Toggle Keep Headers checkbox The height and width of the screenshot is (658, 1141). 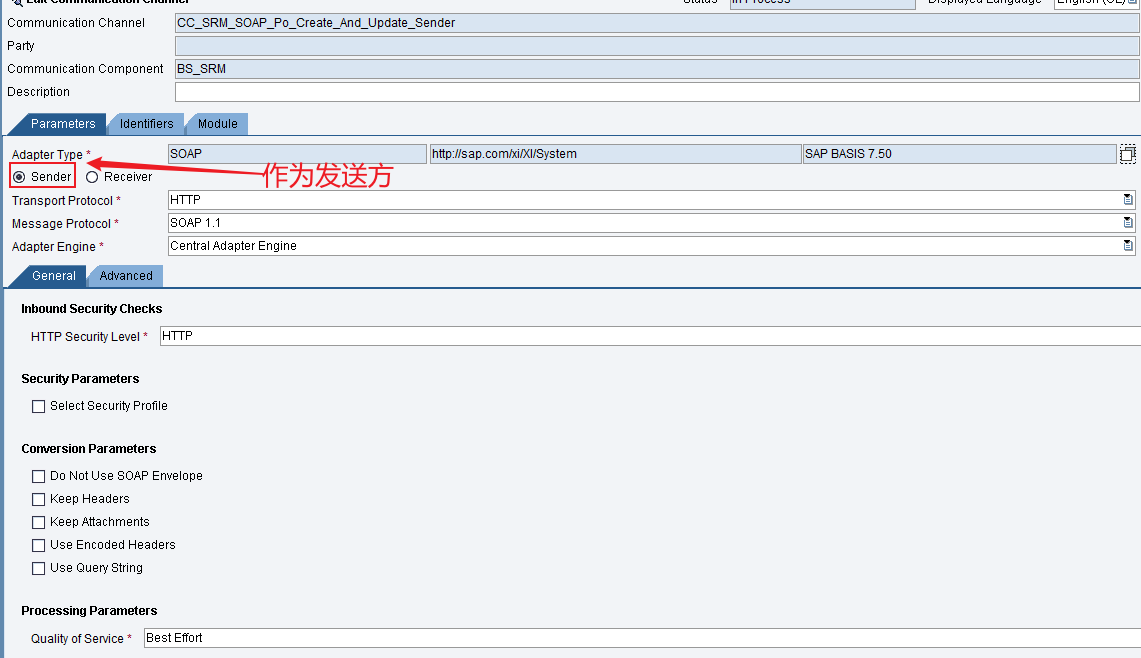(39, 499)
